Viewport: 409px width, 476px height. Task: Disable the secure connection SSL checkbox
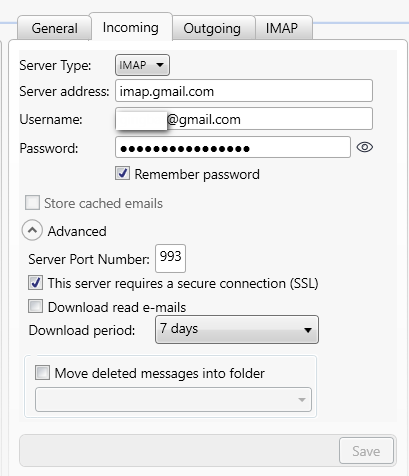coord(35,283)
